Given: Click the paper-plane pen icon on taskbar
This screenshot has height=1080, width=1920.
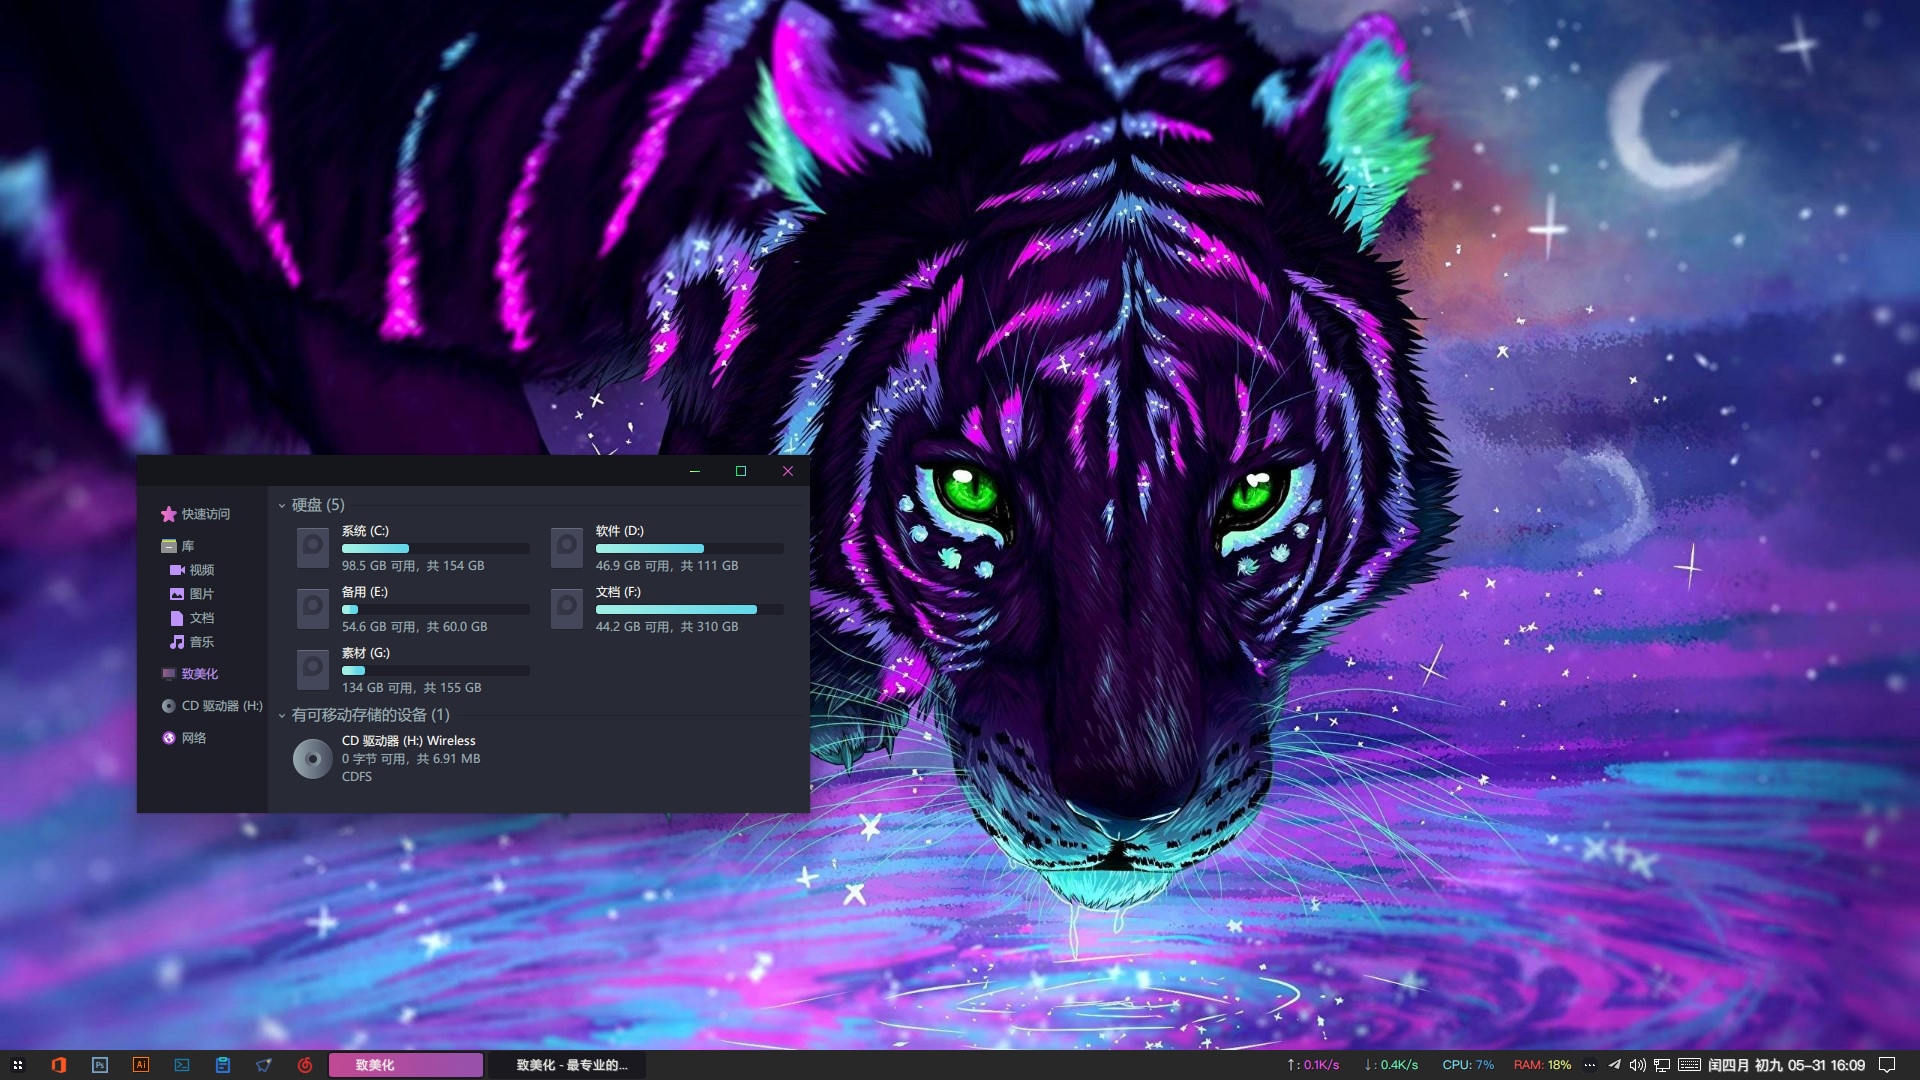Looking at the screenshot, I should click(x=263, y=1065).
